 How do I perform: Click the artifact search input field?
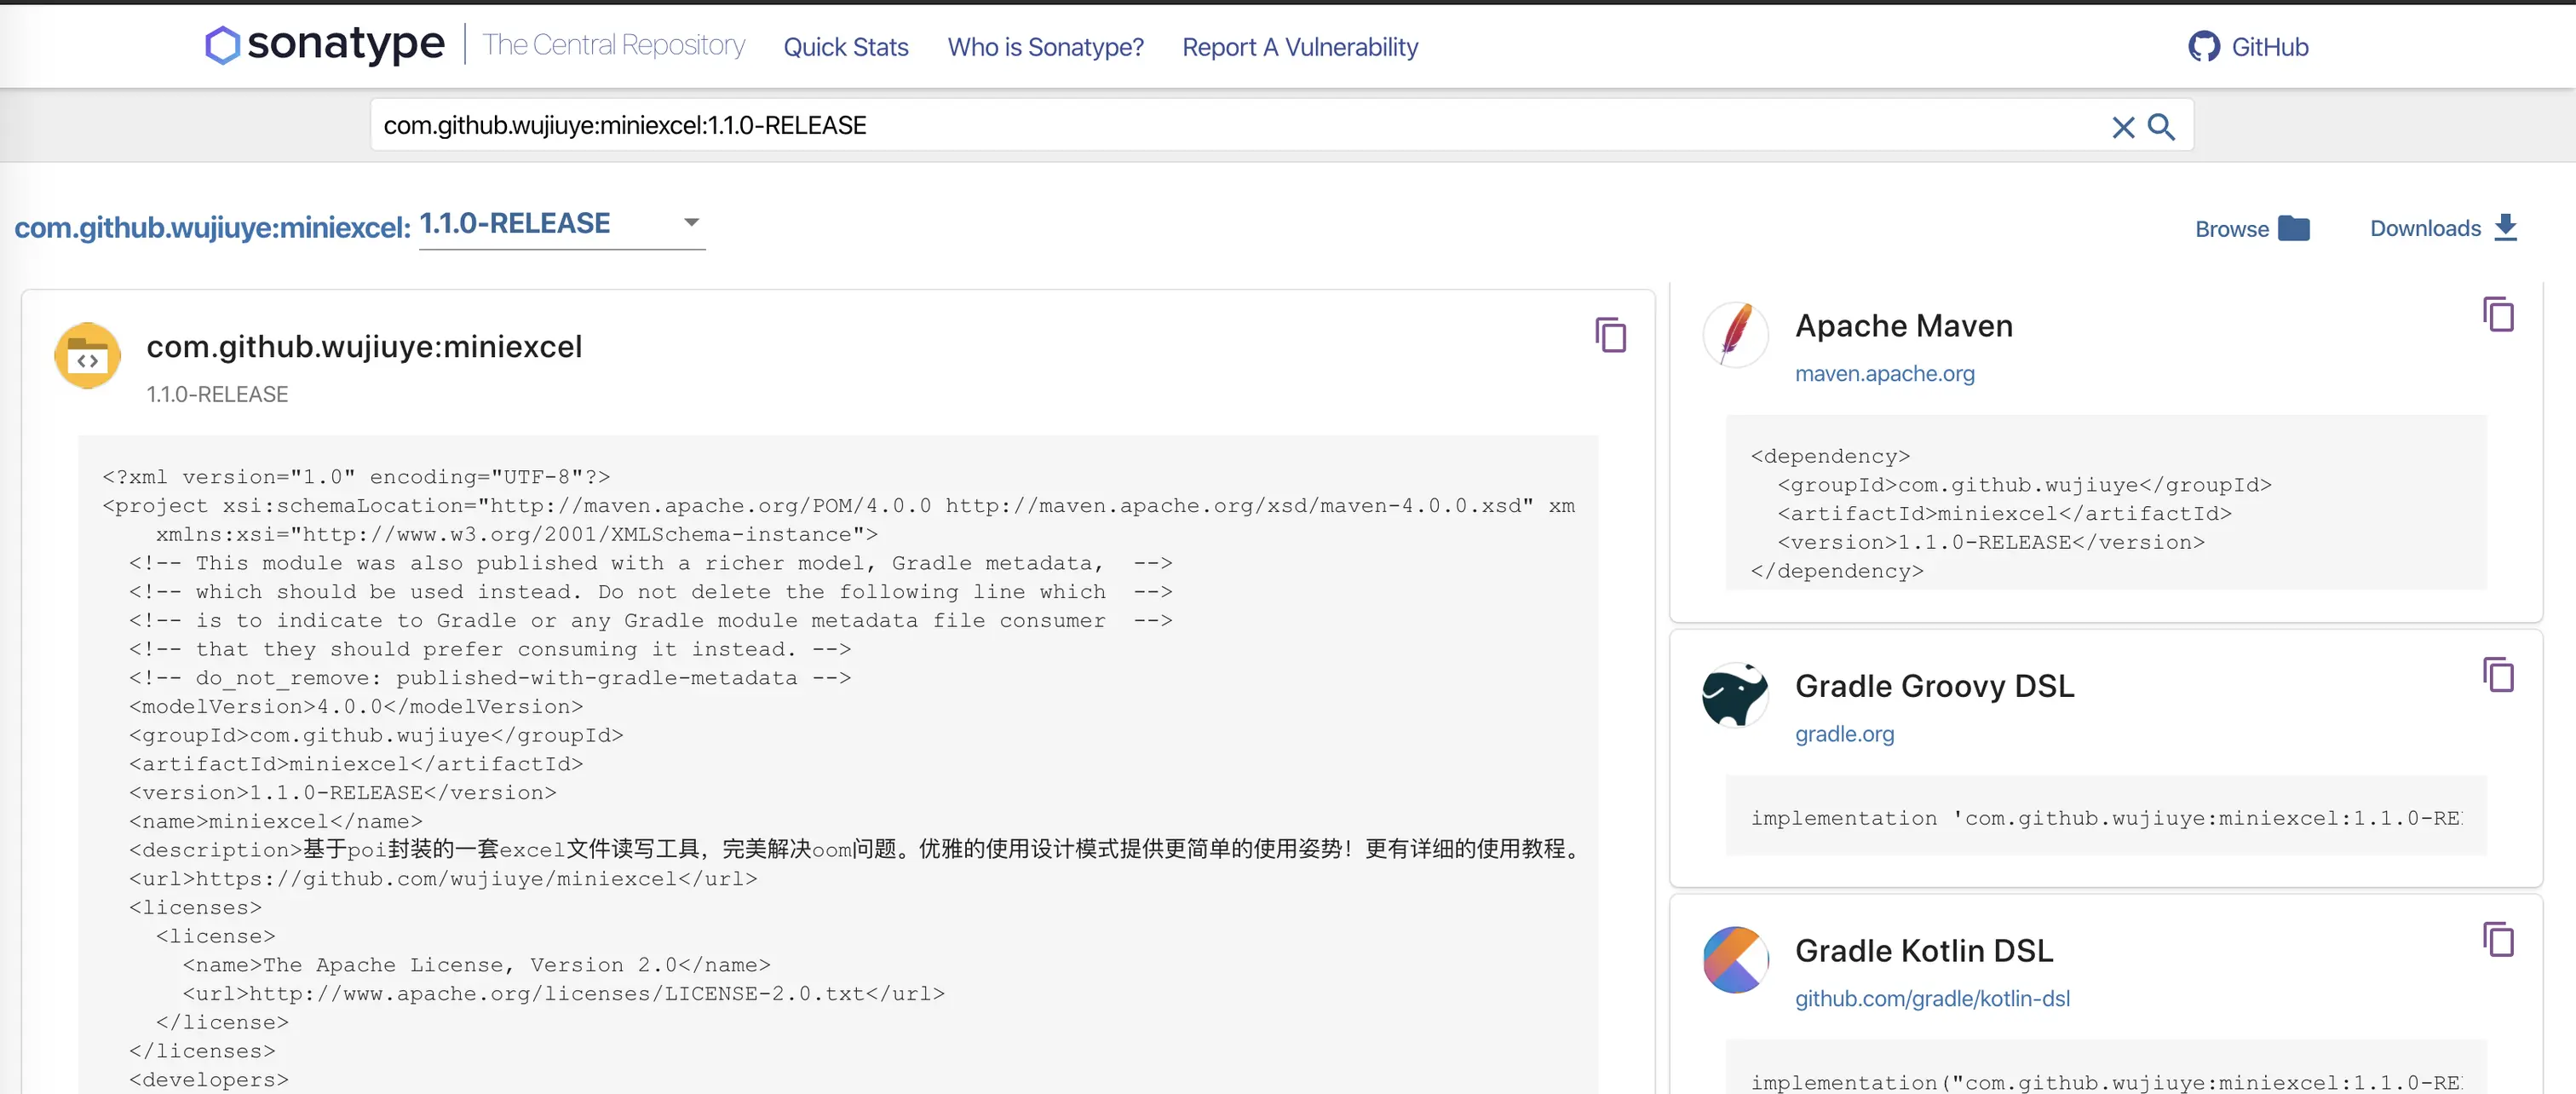click(x=1200, y=126)
